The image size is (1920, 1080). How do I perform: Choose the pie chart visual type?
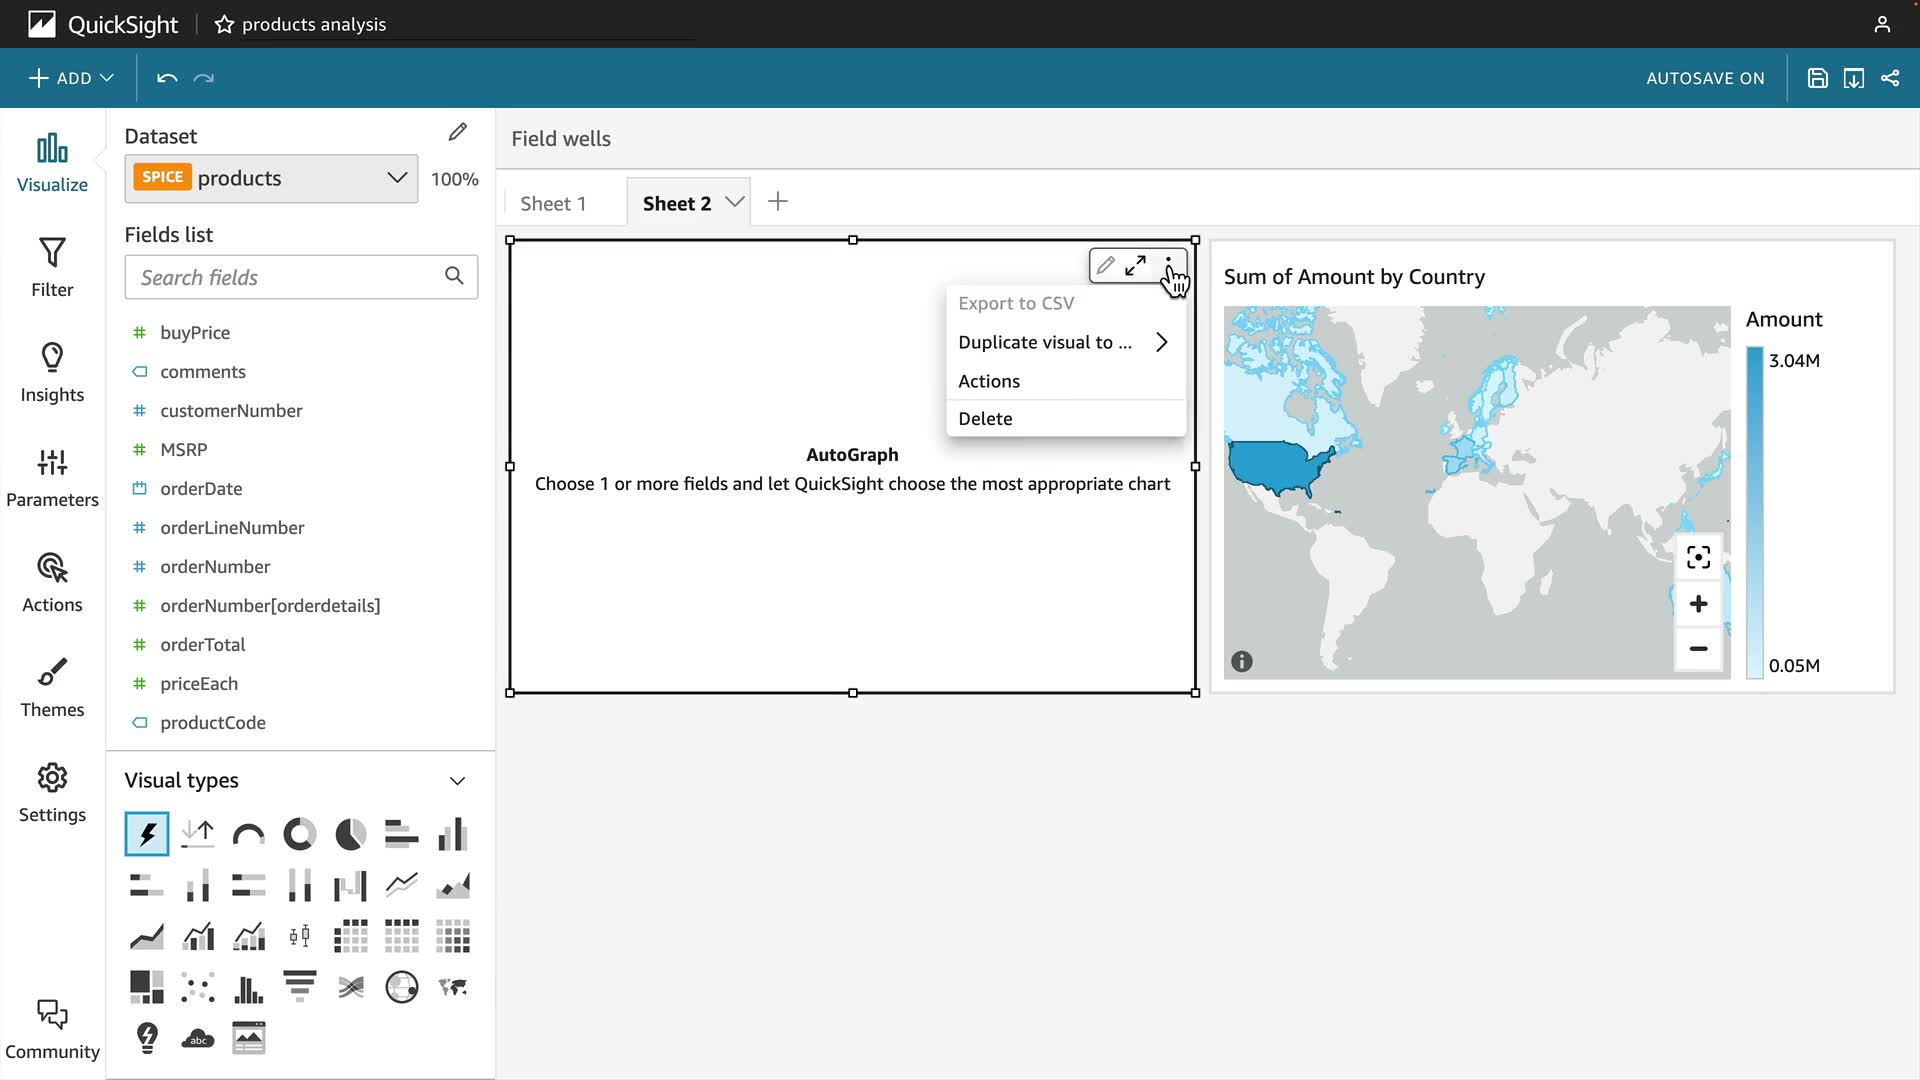350,834
